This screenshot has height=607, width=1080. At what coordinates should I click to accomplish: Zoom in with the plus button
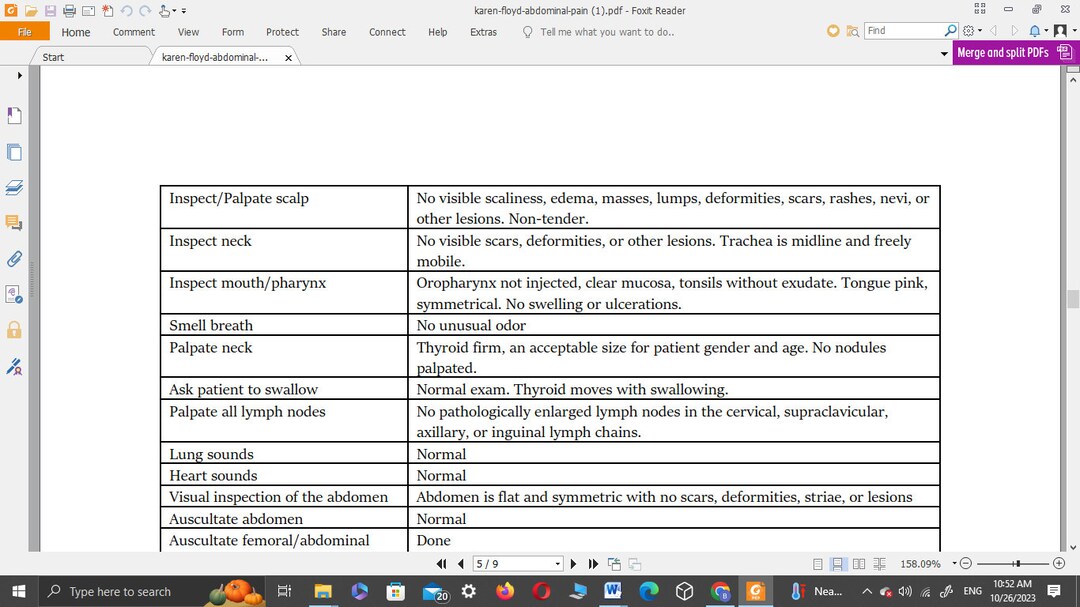click(1059, 564)
